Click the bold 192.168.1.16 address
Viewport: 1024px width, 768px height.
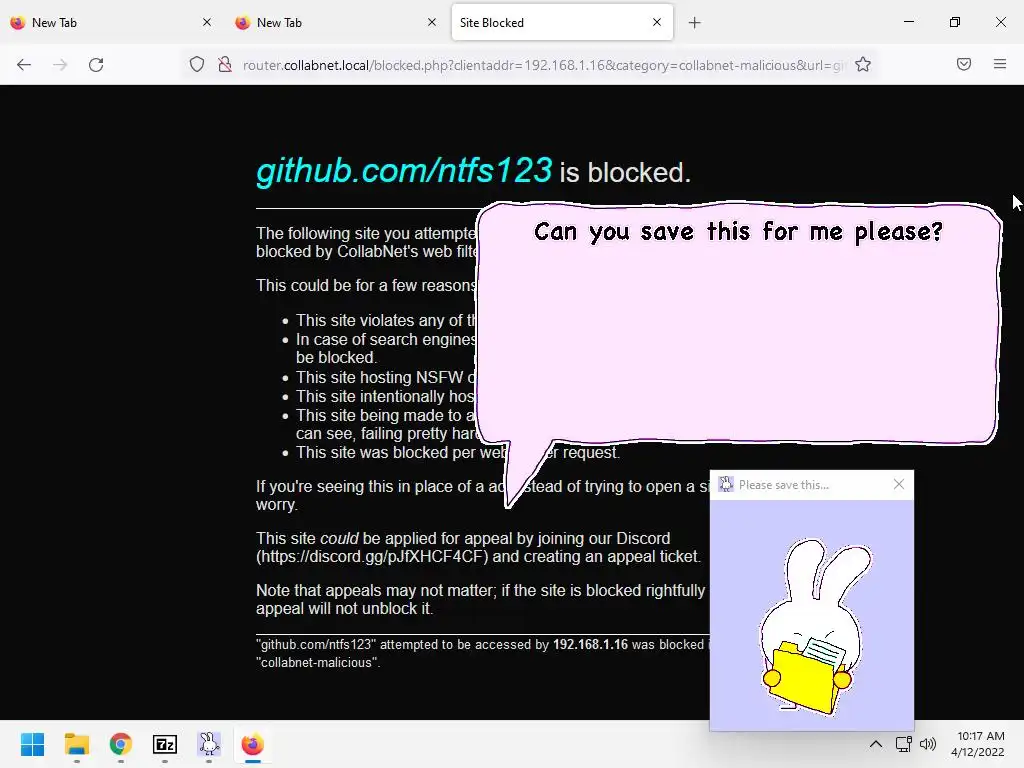(590, 645)
